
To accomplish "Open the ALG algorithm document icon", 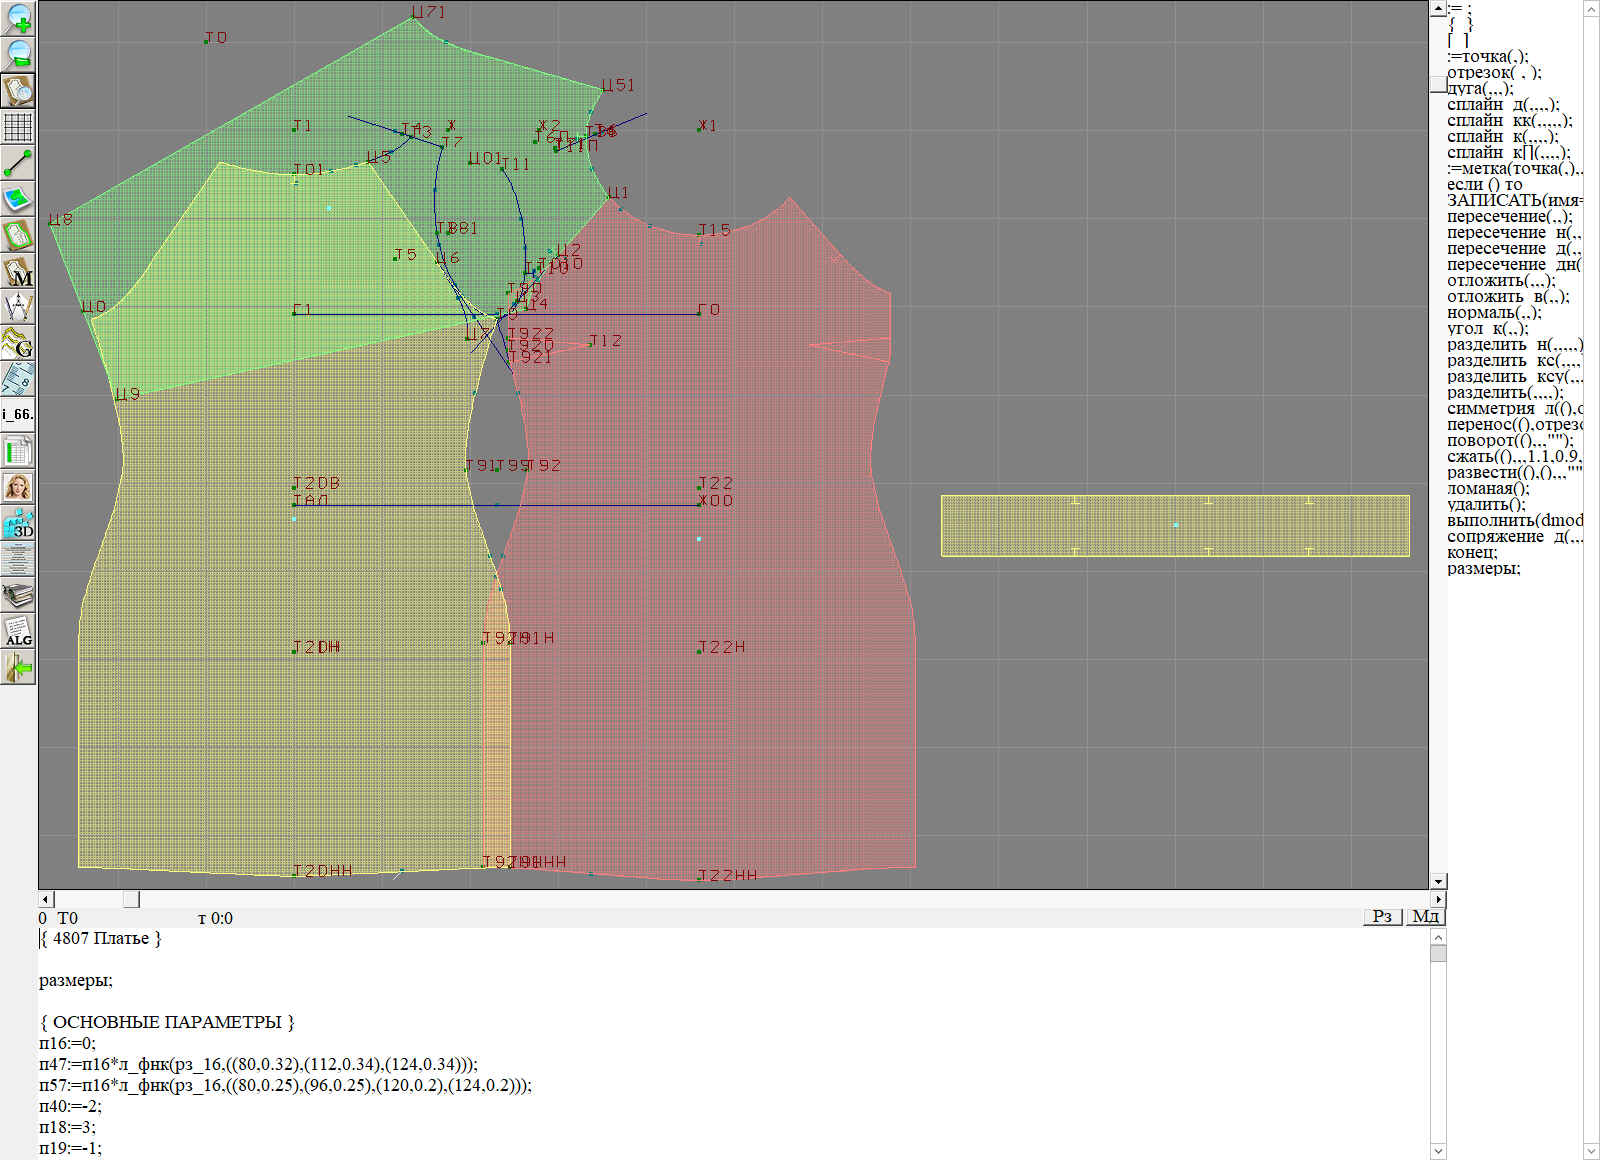I will pos(18,631).
